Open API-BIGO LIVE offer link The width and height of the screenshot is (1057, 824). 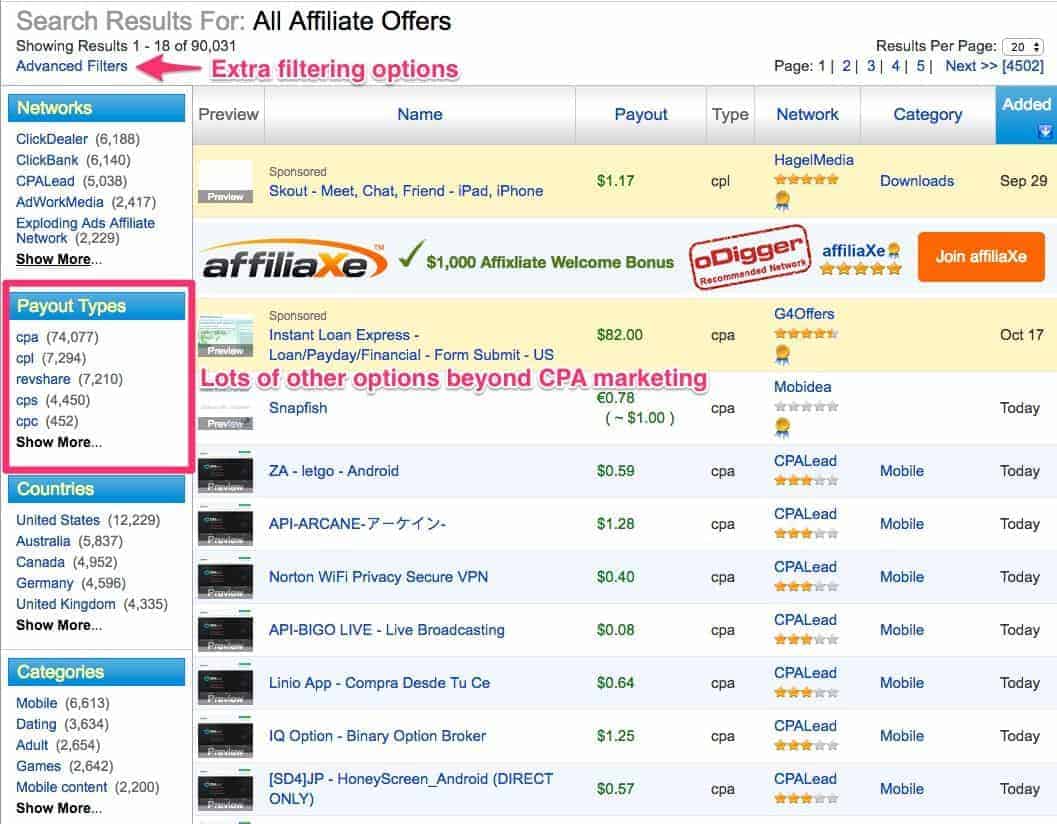(386, 630)
